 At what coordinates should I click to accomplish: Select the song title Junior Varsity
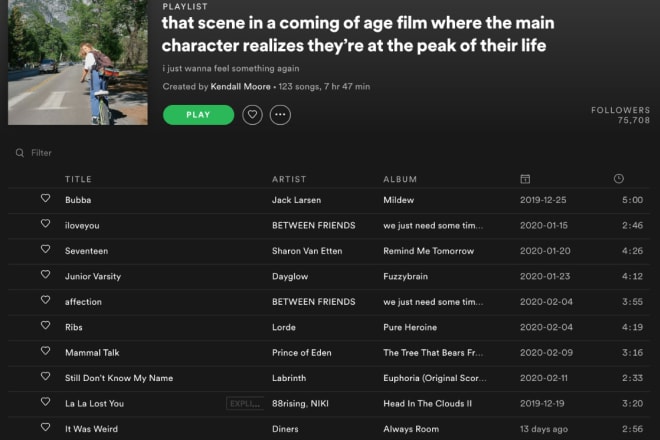(x=93, y=277)
